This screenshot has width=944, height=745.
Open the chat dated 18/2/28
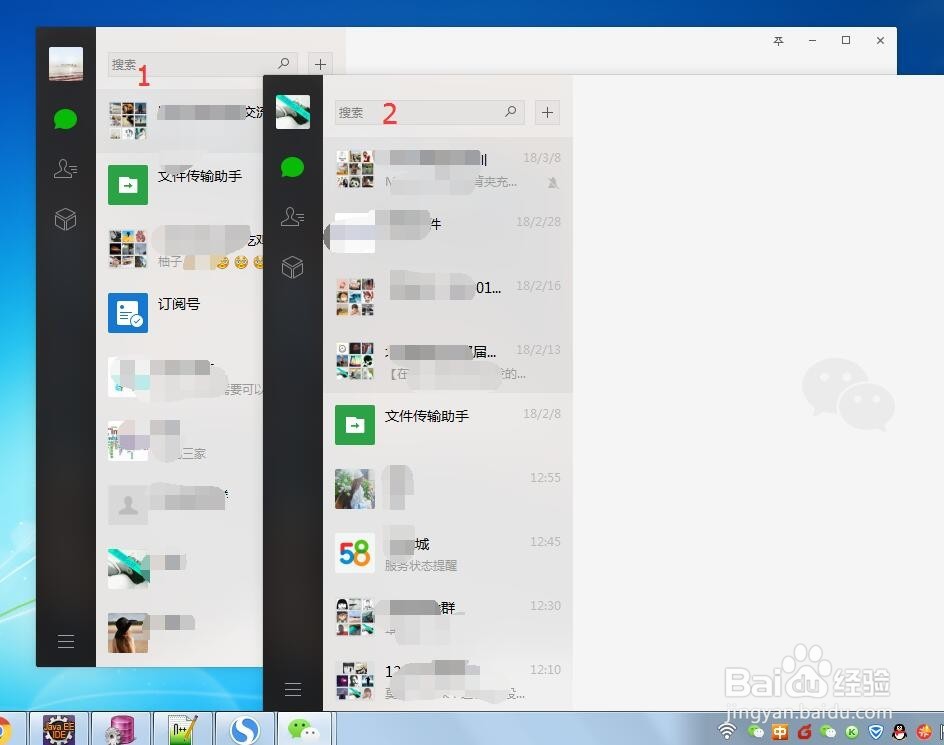(447, 233)
